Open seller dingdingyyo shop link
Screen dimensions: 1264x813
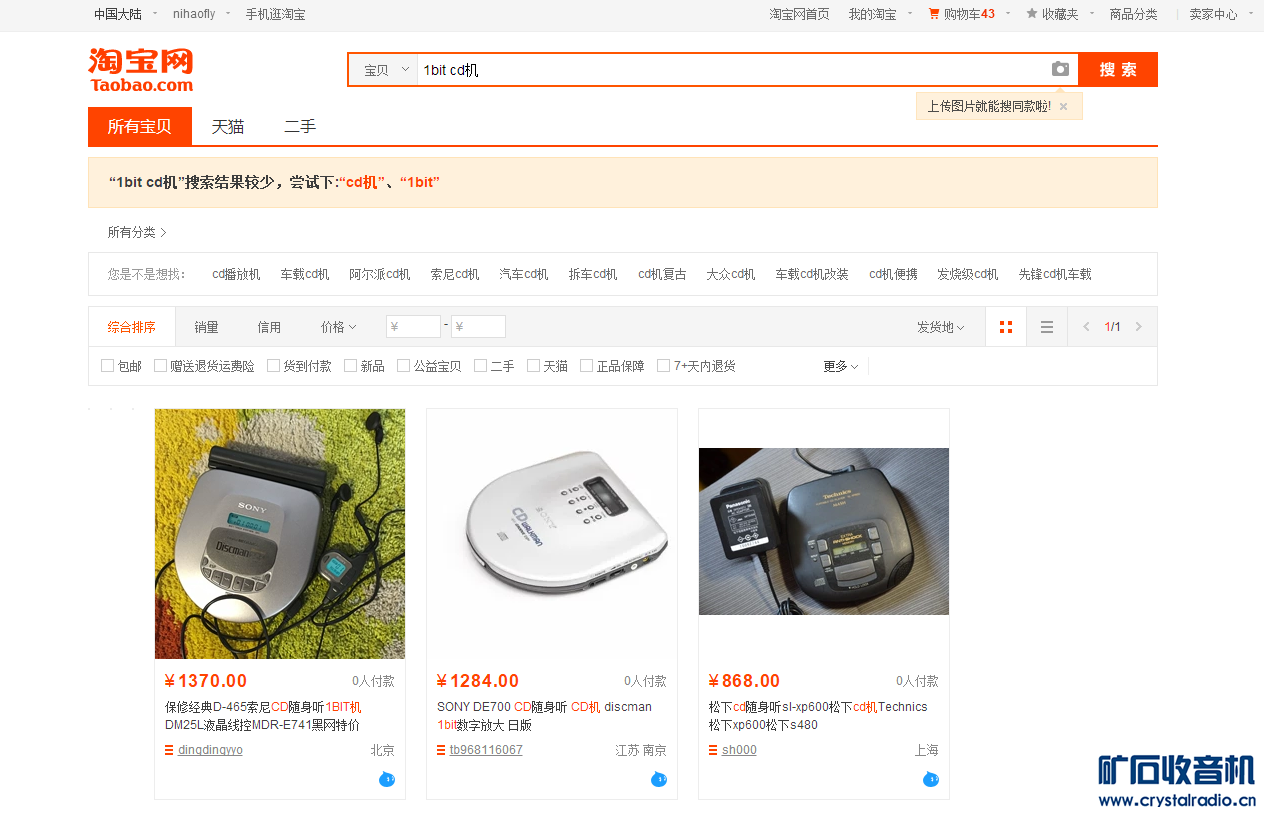(x=210, y=750)
